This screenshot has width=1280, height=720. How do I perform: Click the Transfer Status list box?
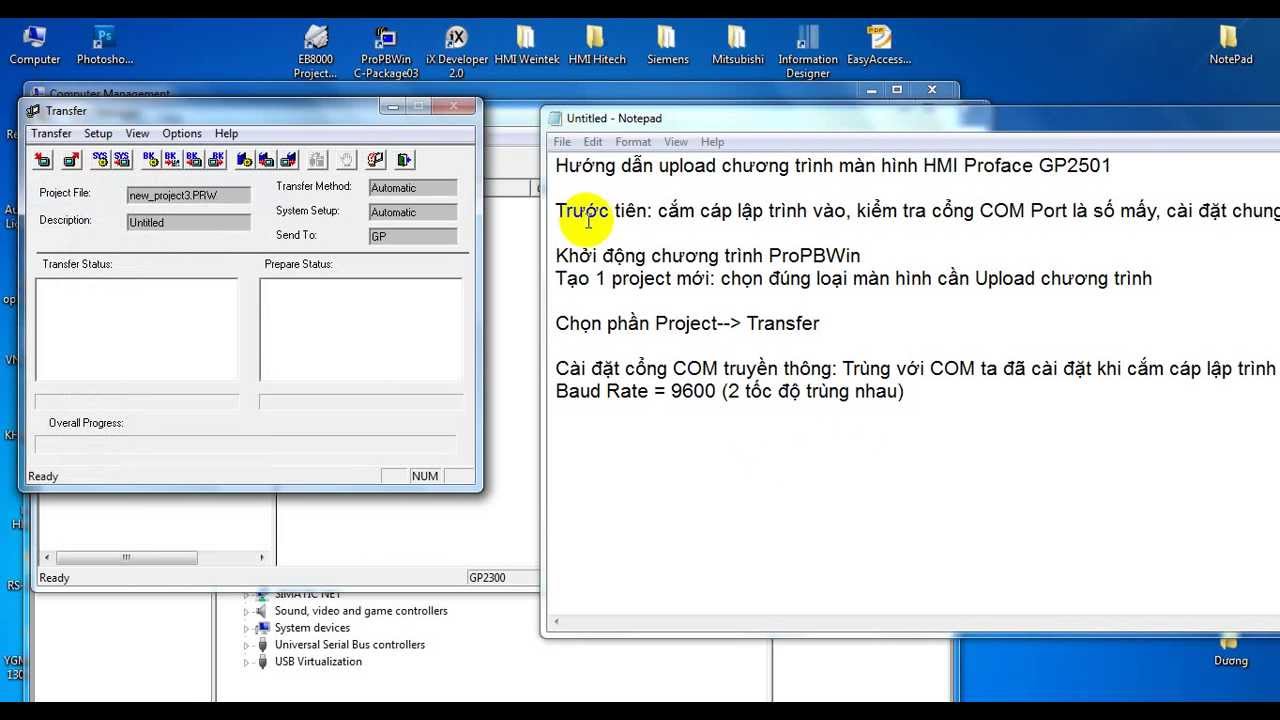click(137, 329)
